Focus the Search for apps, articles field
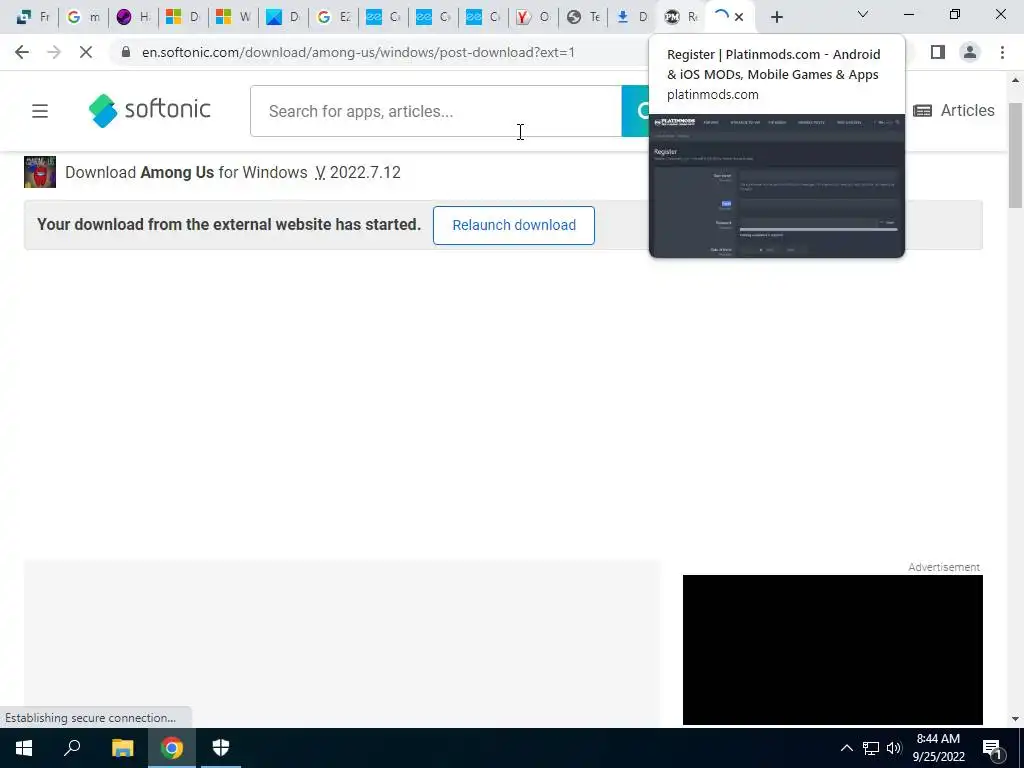The height and width of the screenshot is (768, 1024). pos(436,111)
